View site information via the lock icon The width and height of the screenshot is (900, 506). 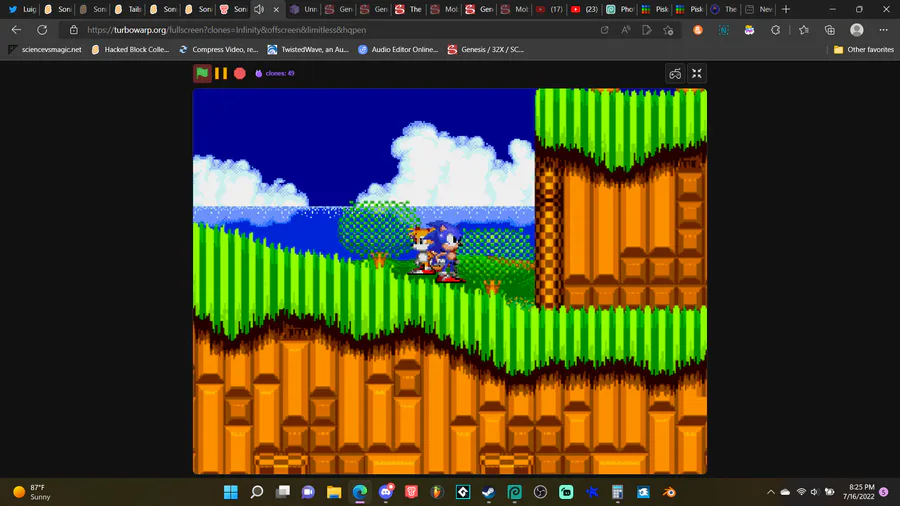point(73,30)
